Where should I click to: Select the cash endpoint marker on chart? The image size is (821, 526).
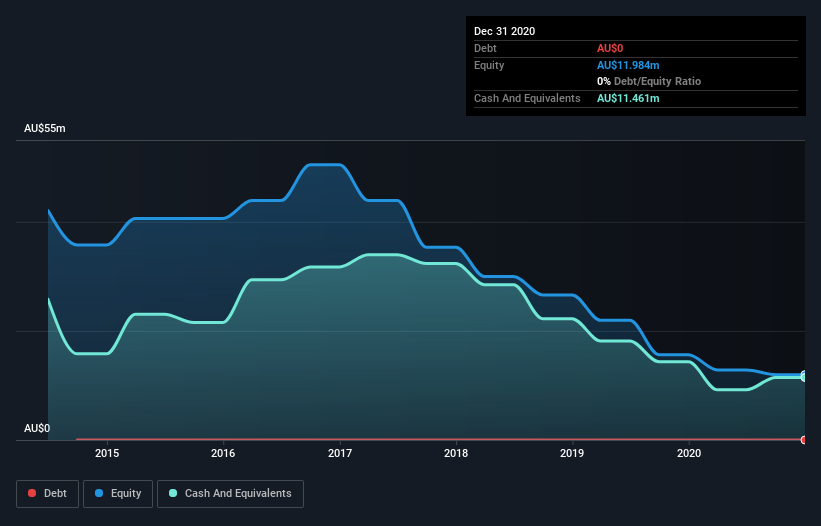(804, 377)
